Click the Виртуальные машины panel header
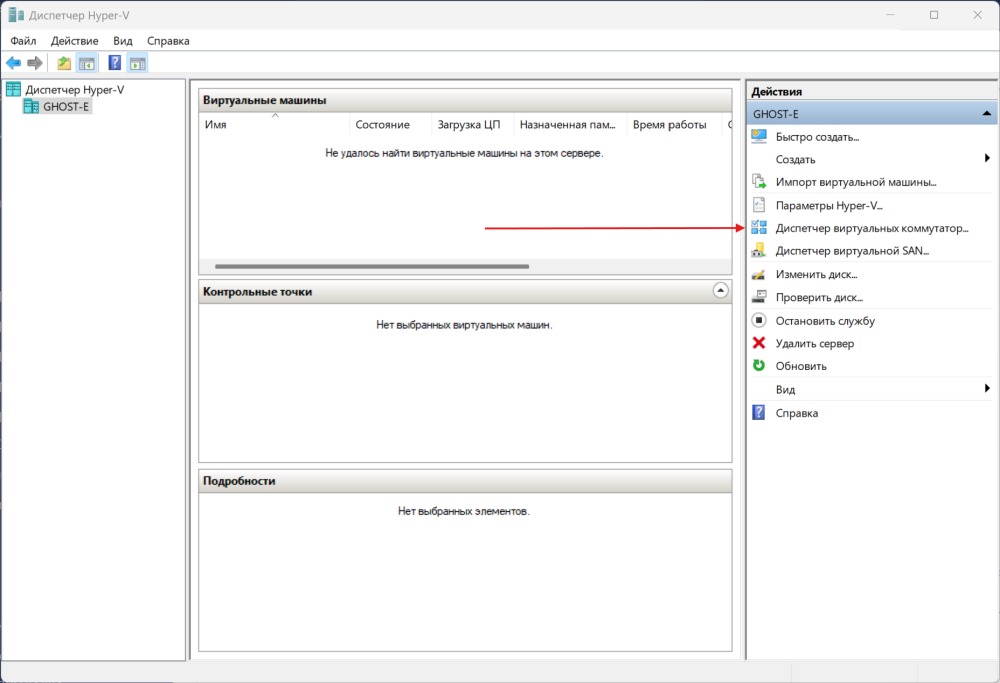This screenshot has height=683, width=1000. point(465,100)
